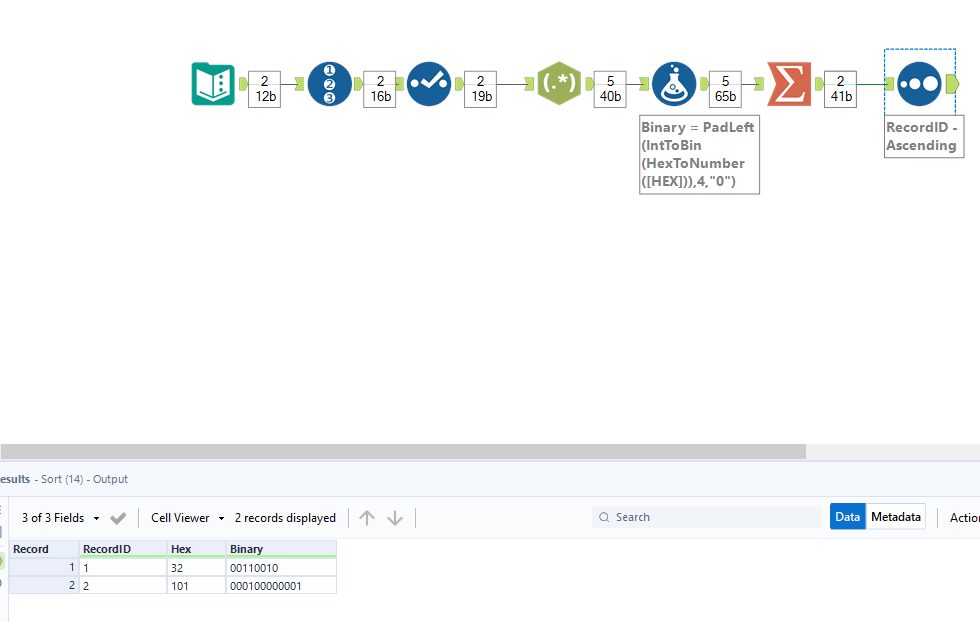The width and height of the screenshot is (980, 622).
Task: Open the '3 of 3 Fields' dropdown
Action: (x=60, y=517)
